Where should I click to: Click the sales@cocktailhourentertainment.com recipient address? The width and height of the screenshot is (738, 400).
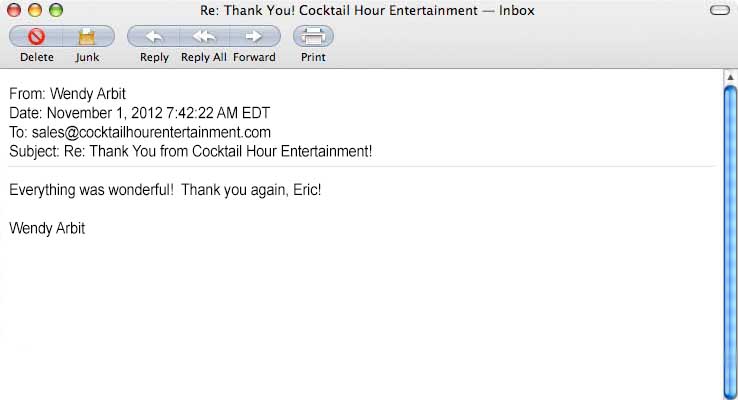coord(151,132)
